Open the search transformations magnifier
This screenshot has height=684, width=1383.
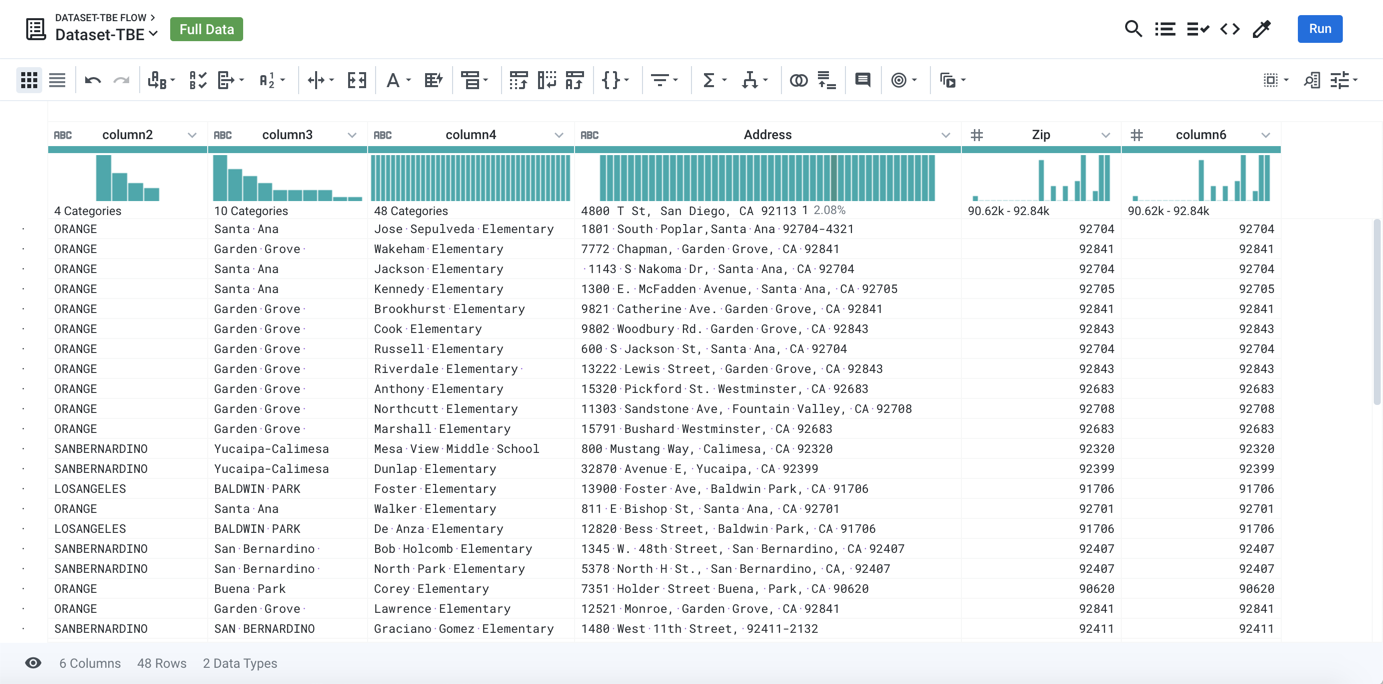[x=1133, y=29]
